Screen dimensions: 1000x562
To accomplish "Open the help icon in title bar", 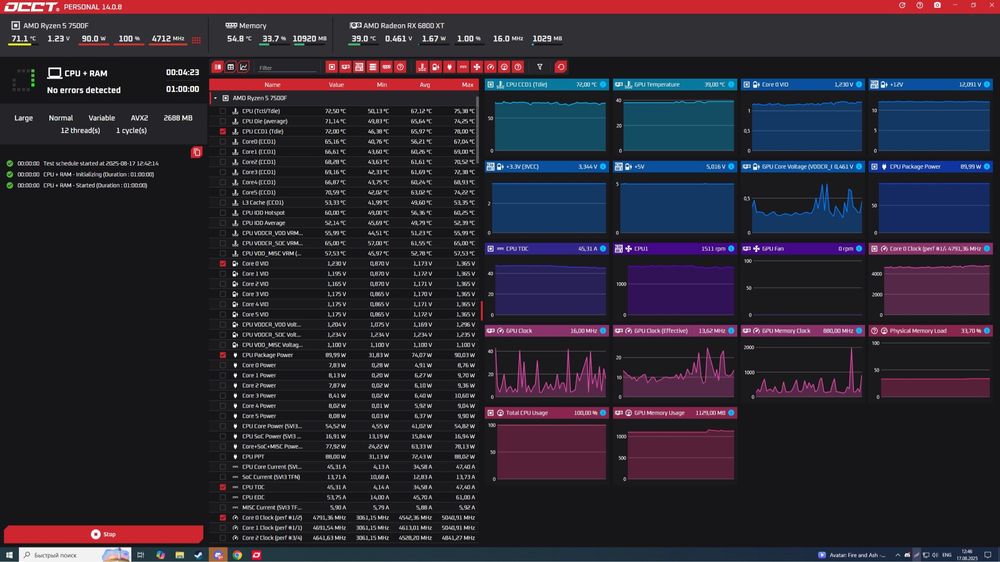I will (919, 5).
